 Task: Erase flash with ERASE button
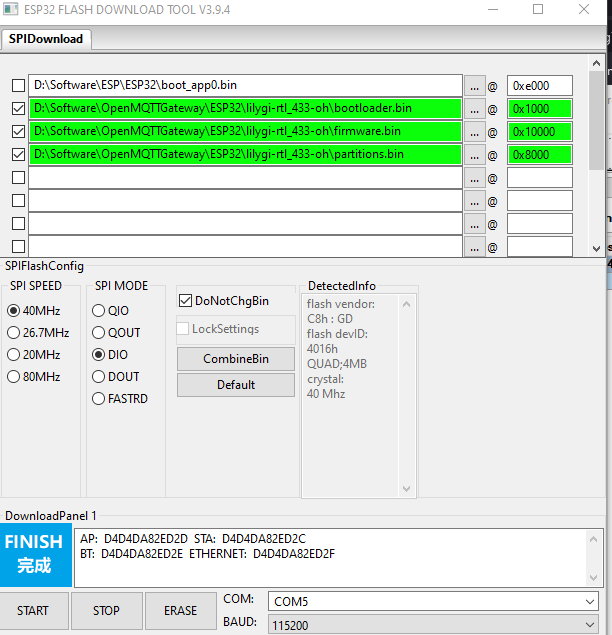tap(181, 611)
